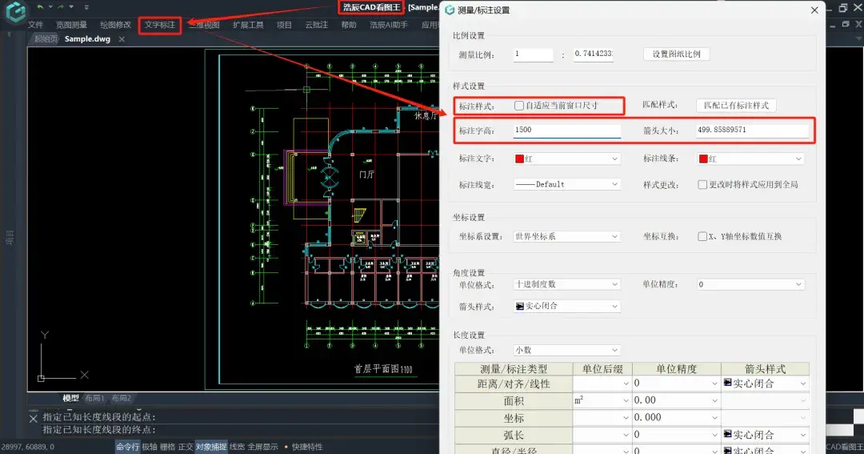
Task: Switch to the 布局1 tab
Action: 94,398
